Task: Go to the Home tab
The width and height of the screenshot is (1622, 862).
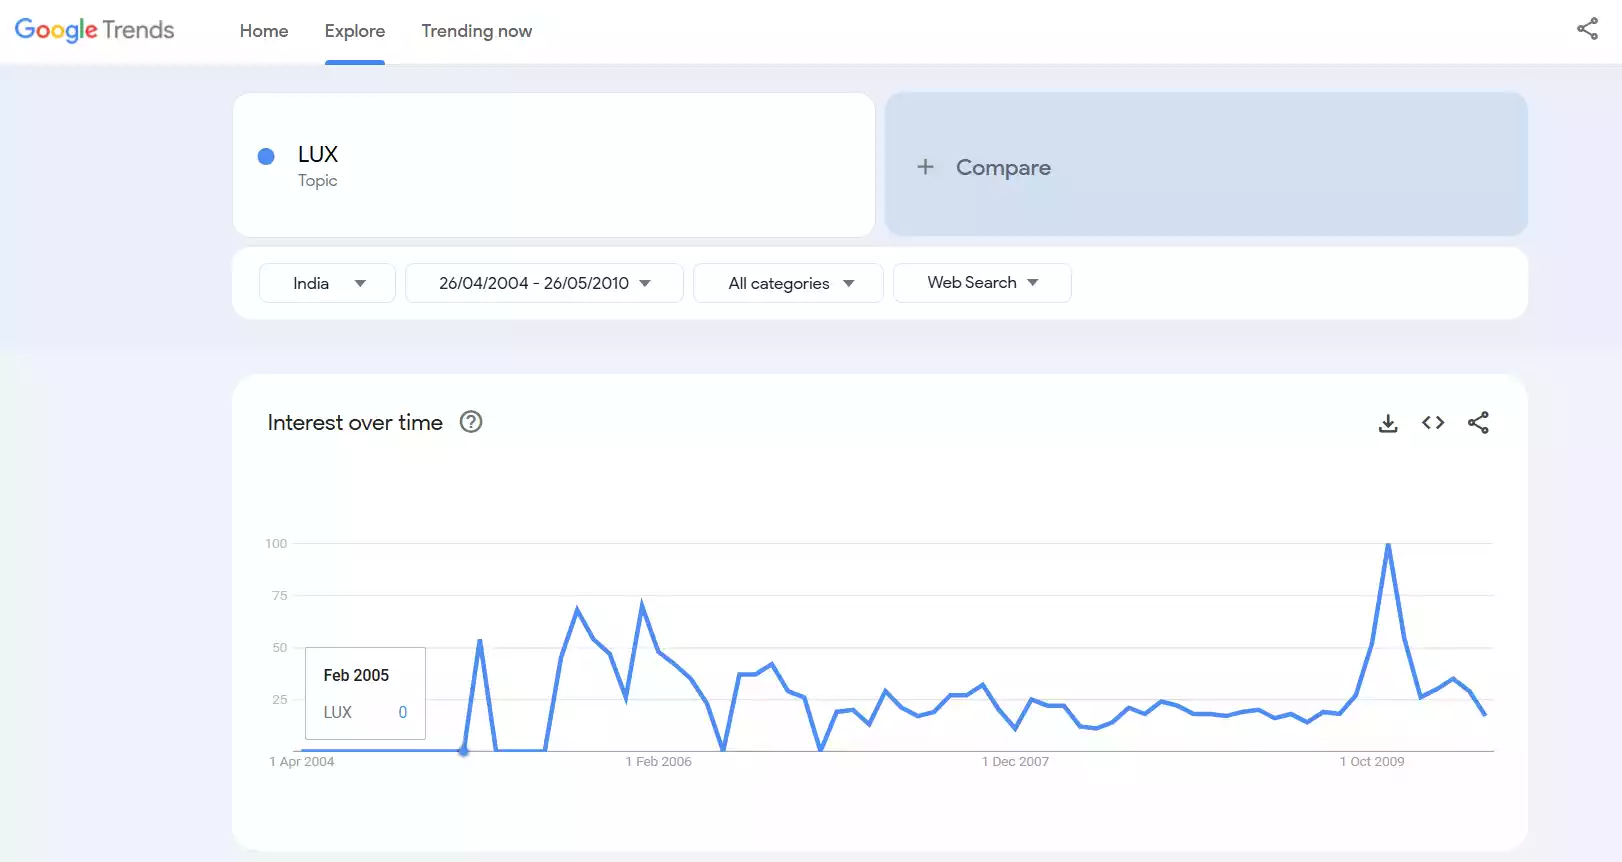Action: tap(264, 31)
